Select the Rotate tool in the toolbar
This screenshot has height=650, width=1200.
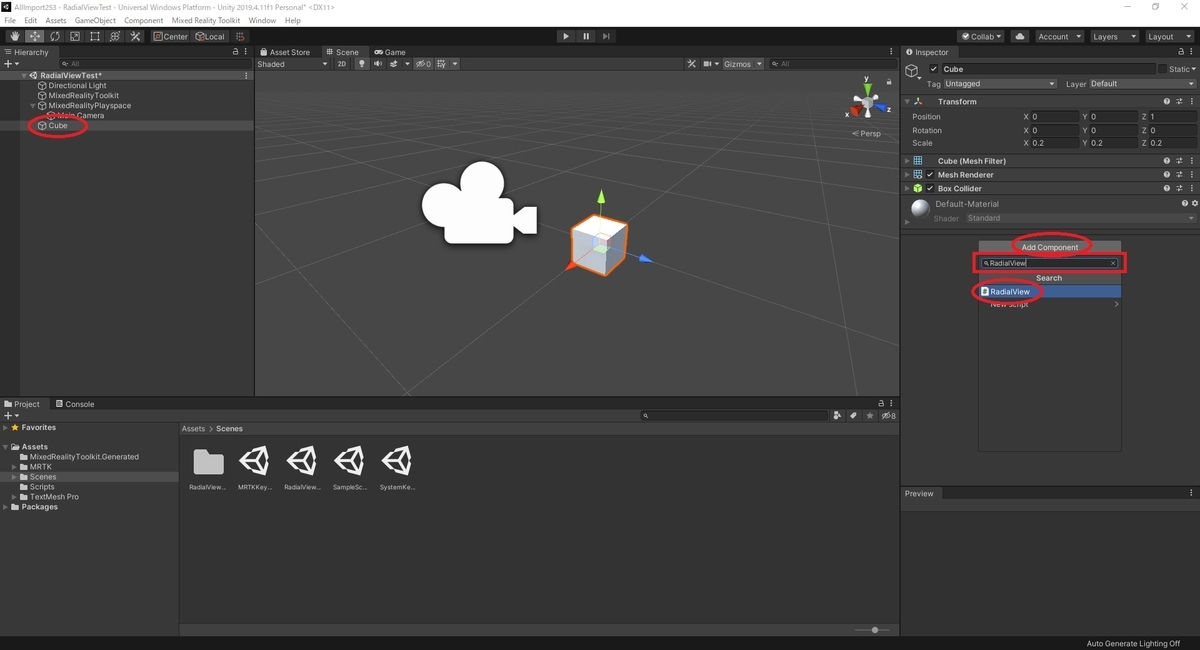(54, 36)
